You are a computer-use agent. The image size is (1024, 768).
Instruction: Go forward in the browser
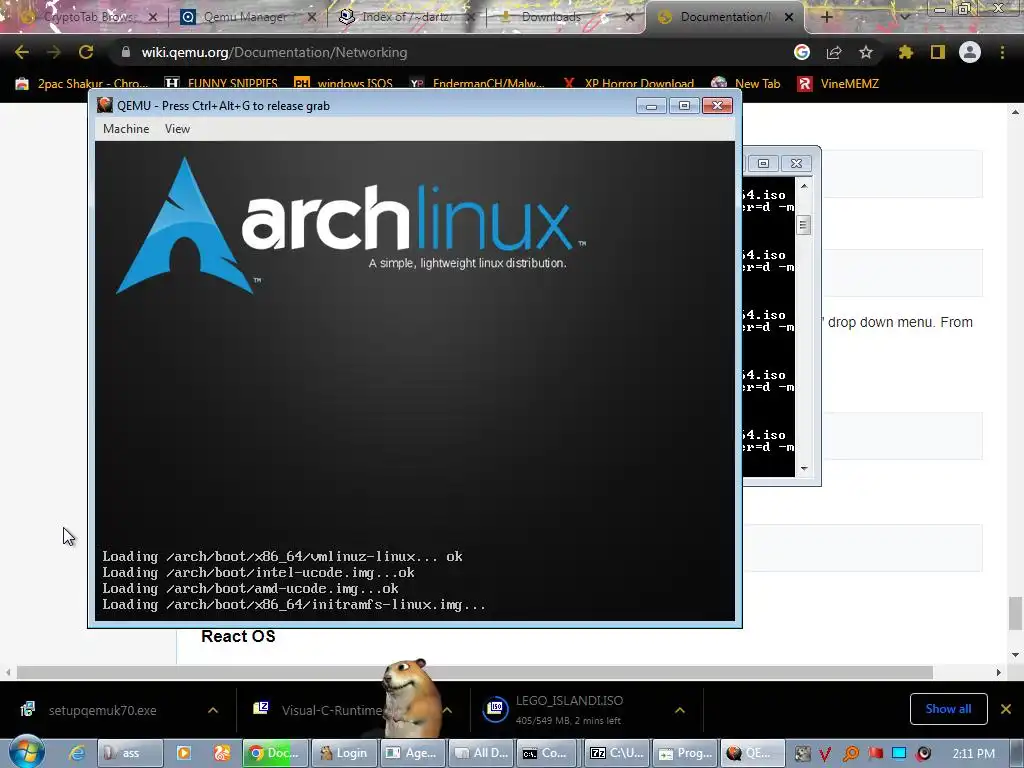coord(54,52)
